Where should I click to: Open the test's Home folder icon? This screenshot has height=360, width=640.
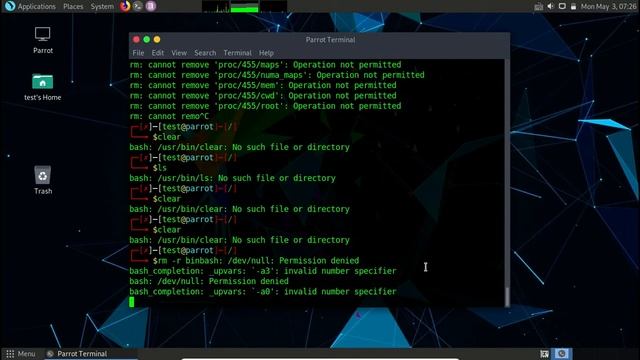pos(42,87)
